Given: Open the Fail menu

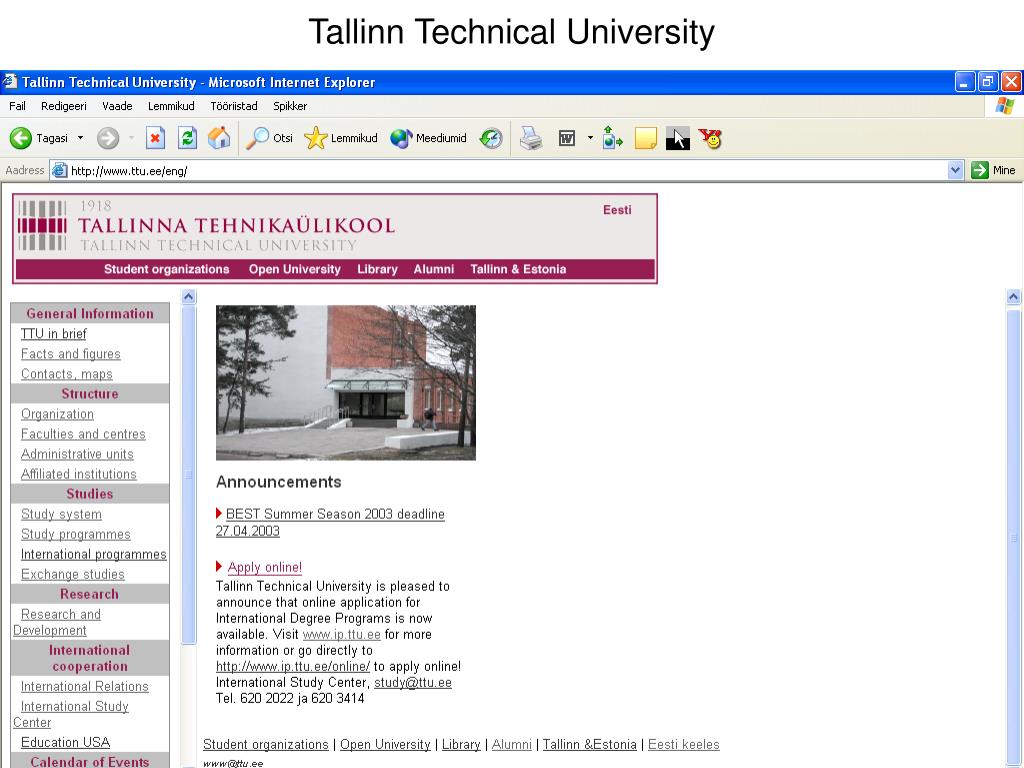Looking at the screenshot, I should click(18, 106).
